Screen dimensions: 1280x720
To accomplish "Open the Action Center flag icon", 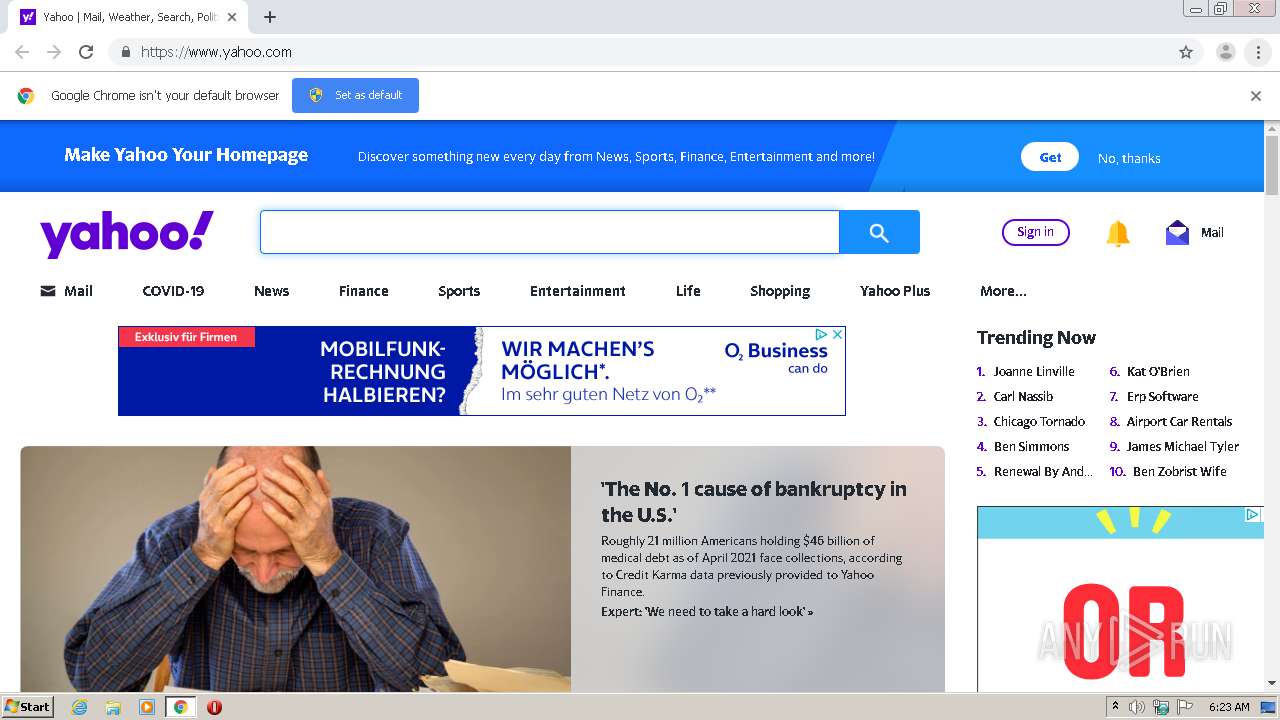I will coord(1185,707).
